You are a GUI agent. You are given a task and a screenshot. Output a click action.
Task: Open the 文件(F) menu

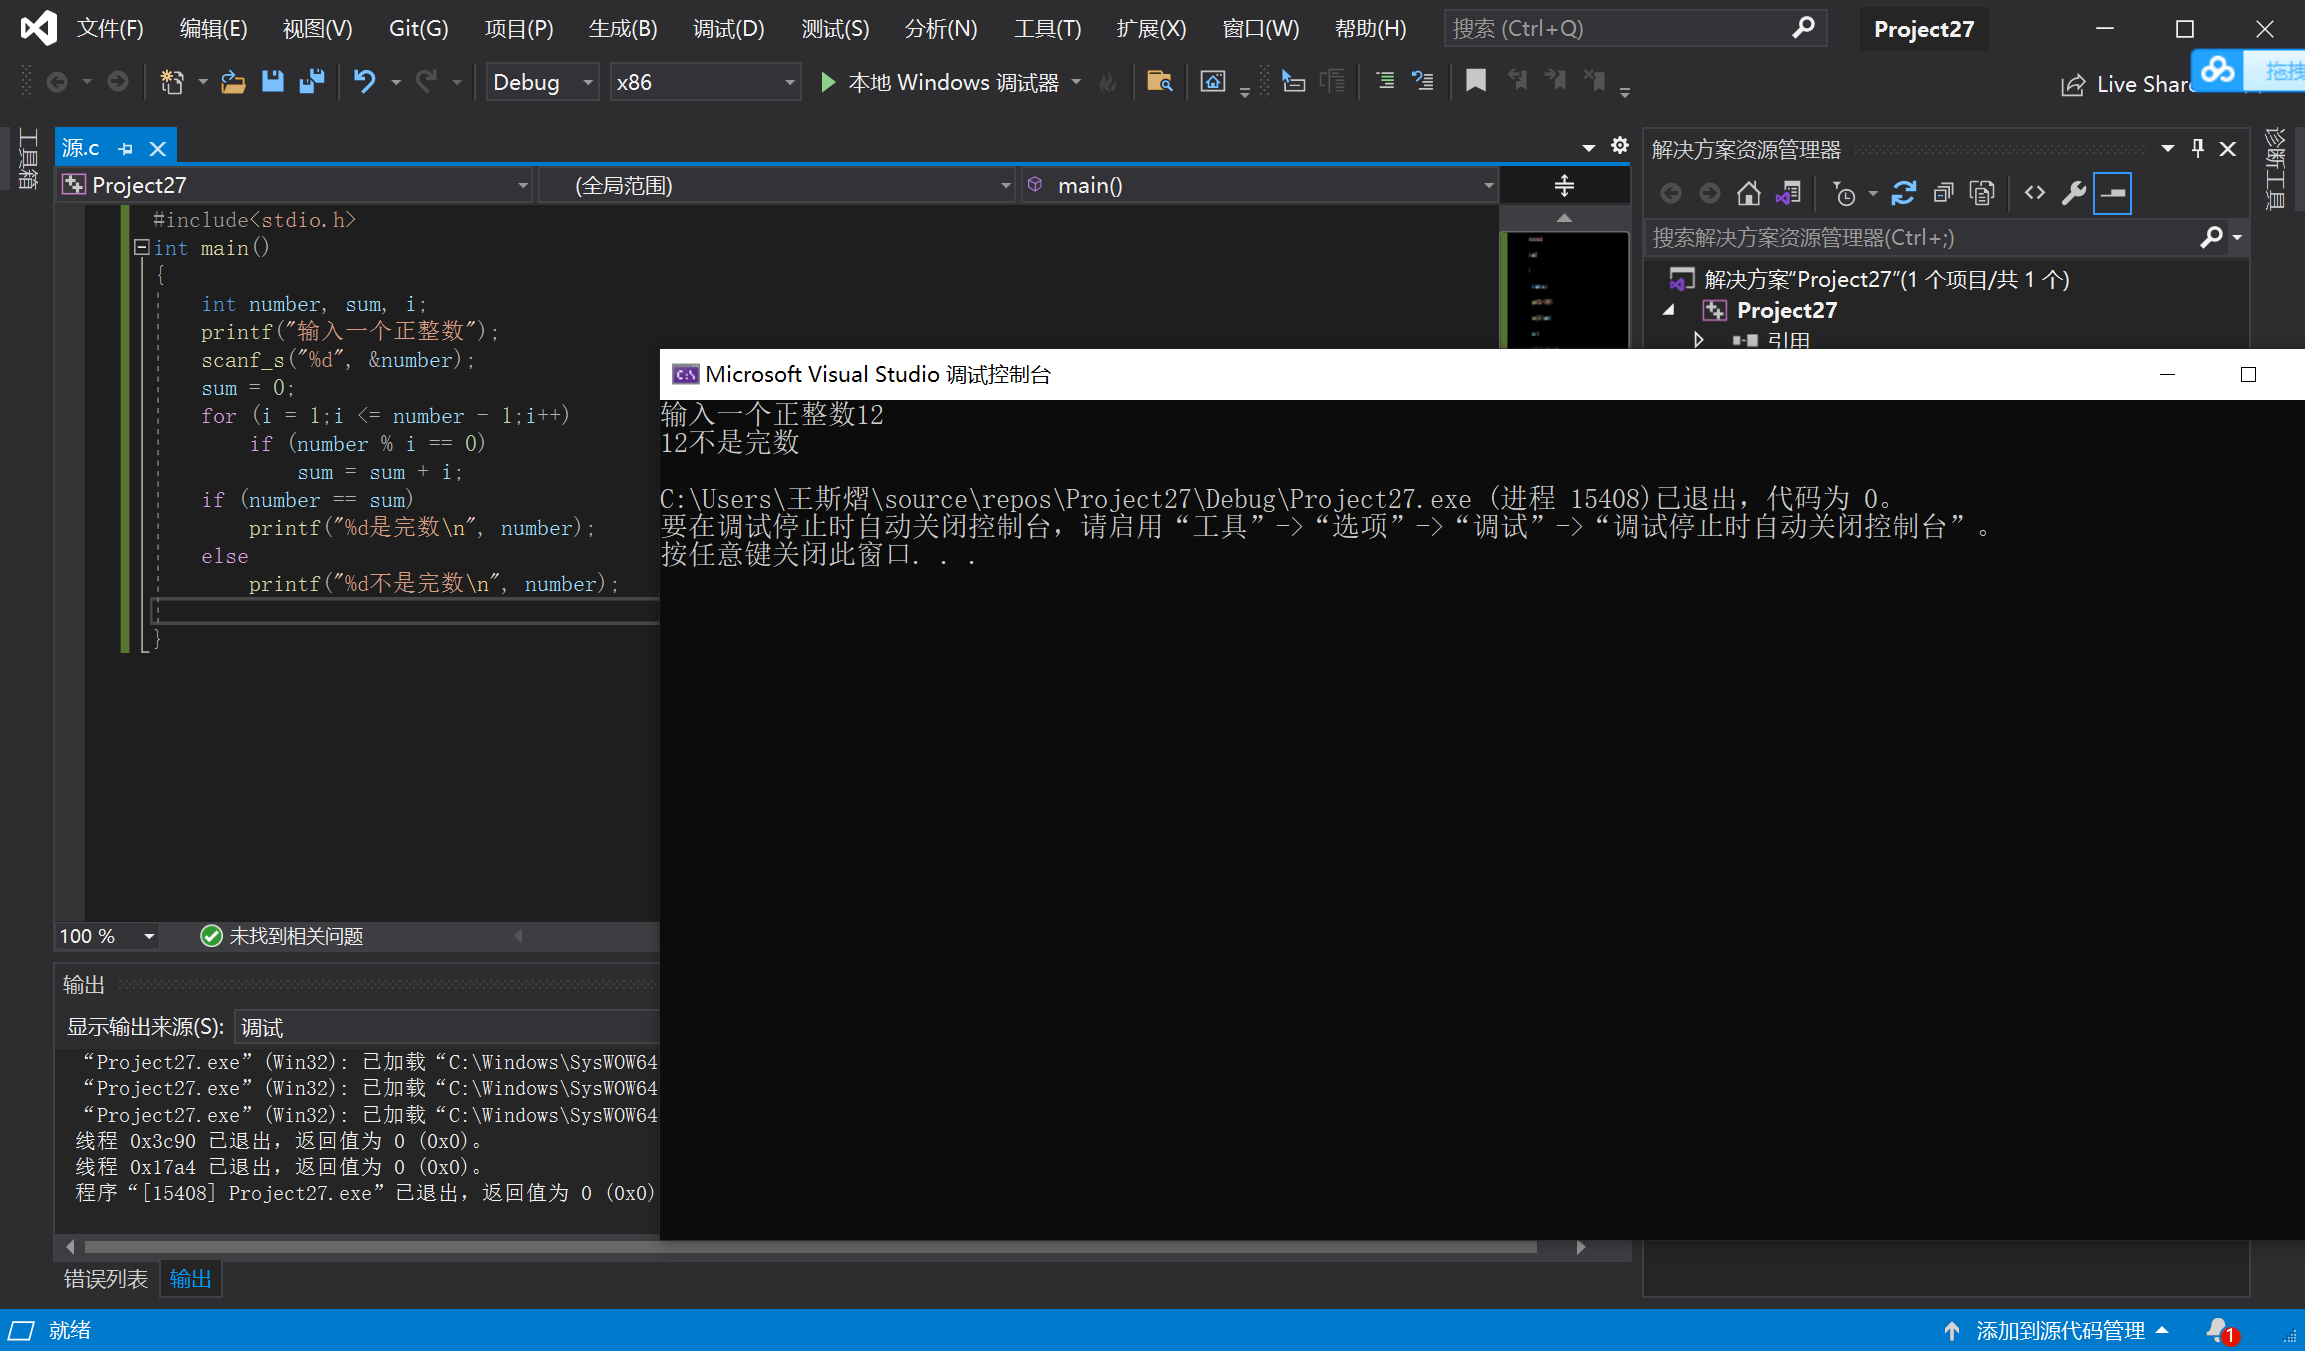coord(110,28)
